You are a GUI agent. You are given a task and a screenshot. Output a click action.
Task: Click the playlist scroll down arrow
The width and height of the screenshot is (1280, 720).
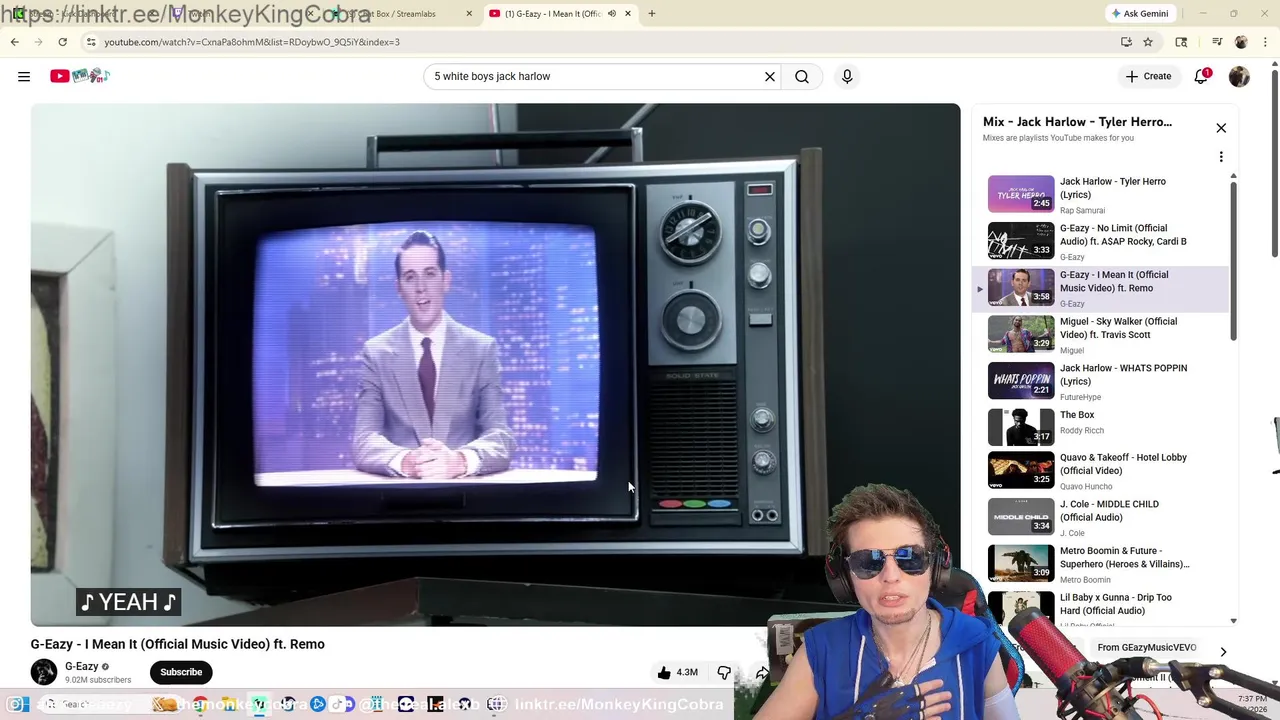click(x=1233, y=620)
